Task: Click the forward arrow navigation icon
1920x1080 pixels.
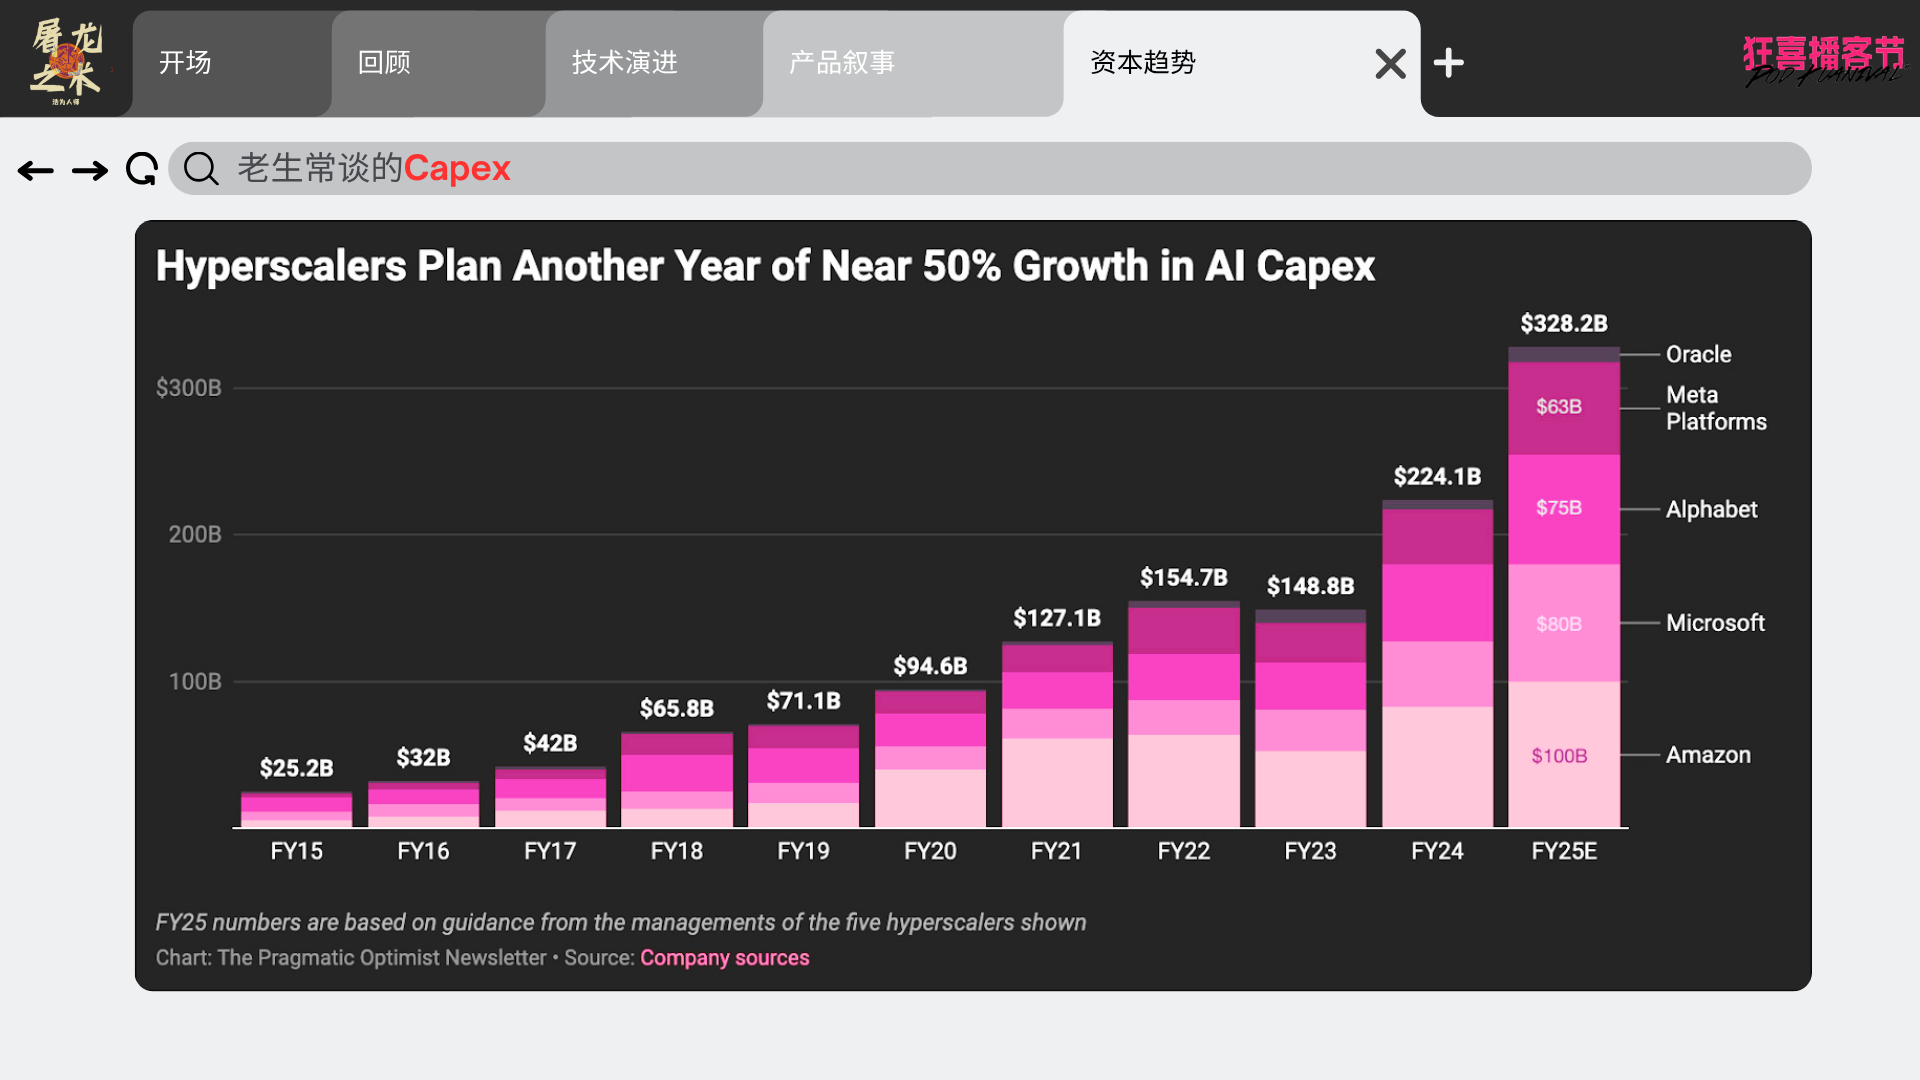Action: coord(90,171)
